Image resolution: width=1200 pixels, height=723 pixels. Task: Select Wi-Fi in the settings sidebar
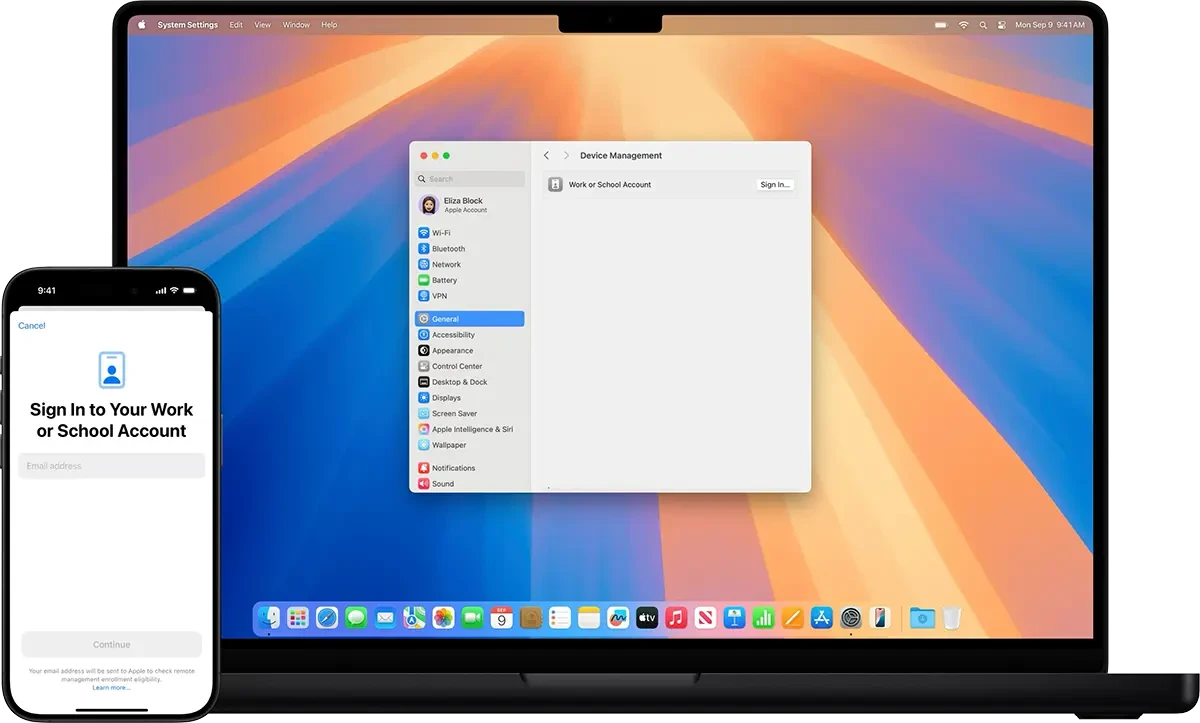click(469, 233)
